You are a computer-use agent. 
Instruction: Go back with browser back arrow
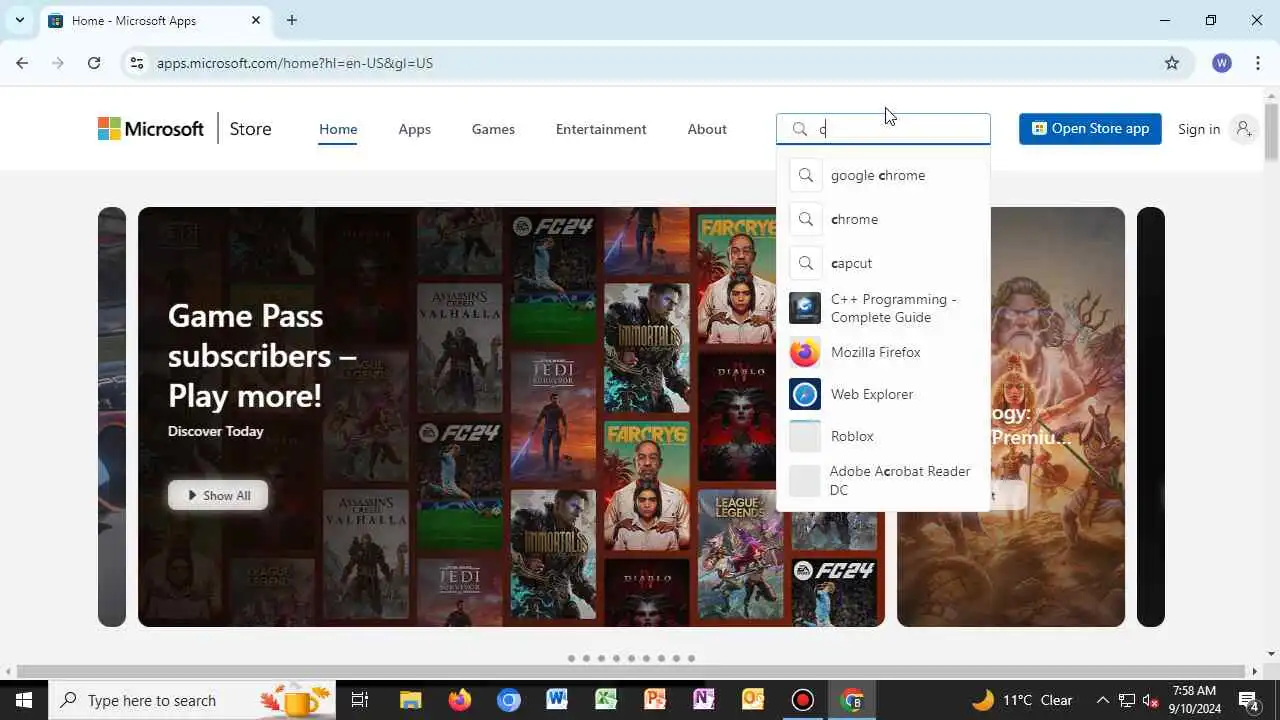(22, 63)
